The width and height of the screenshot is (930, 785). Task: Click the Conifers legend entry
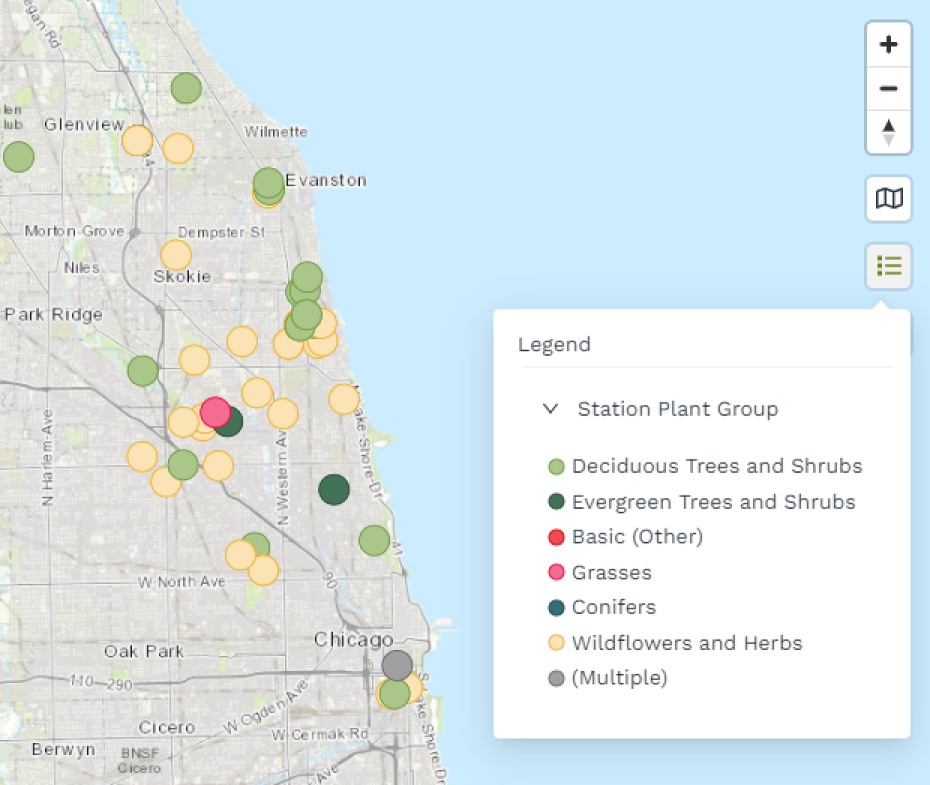[613, 607]
